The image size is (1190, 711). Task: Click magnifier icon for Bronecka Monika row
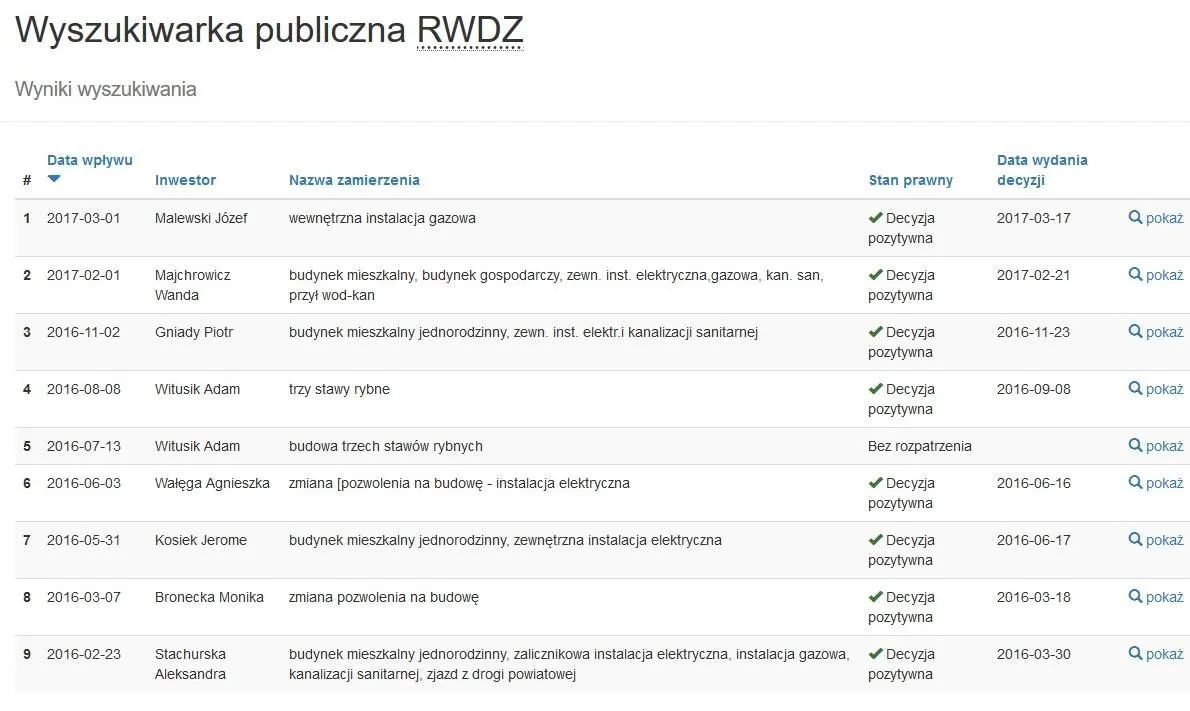1135,596
